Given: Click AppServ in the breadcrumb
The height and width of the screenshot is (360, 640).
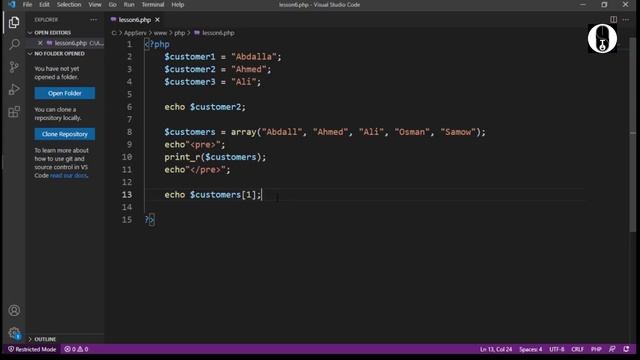Looking at the screenshot, I should pos(135,33).
